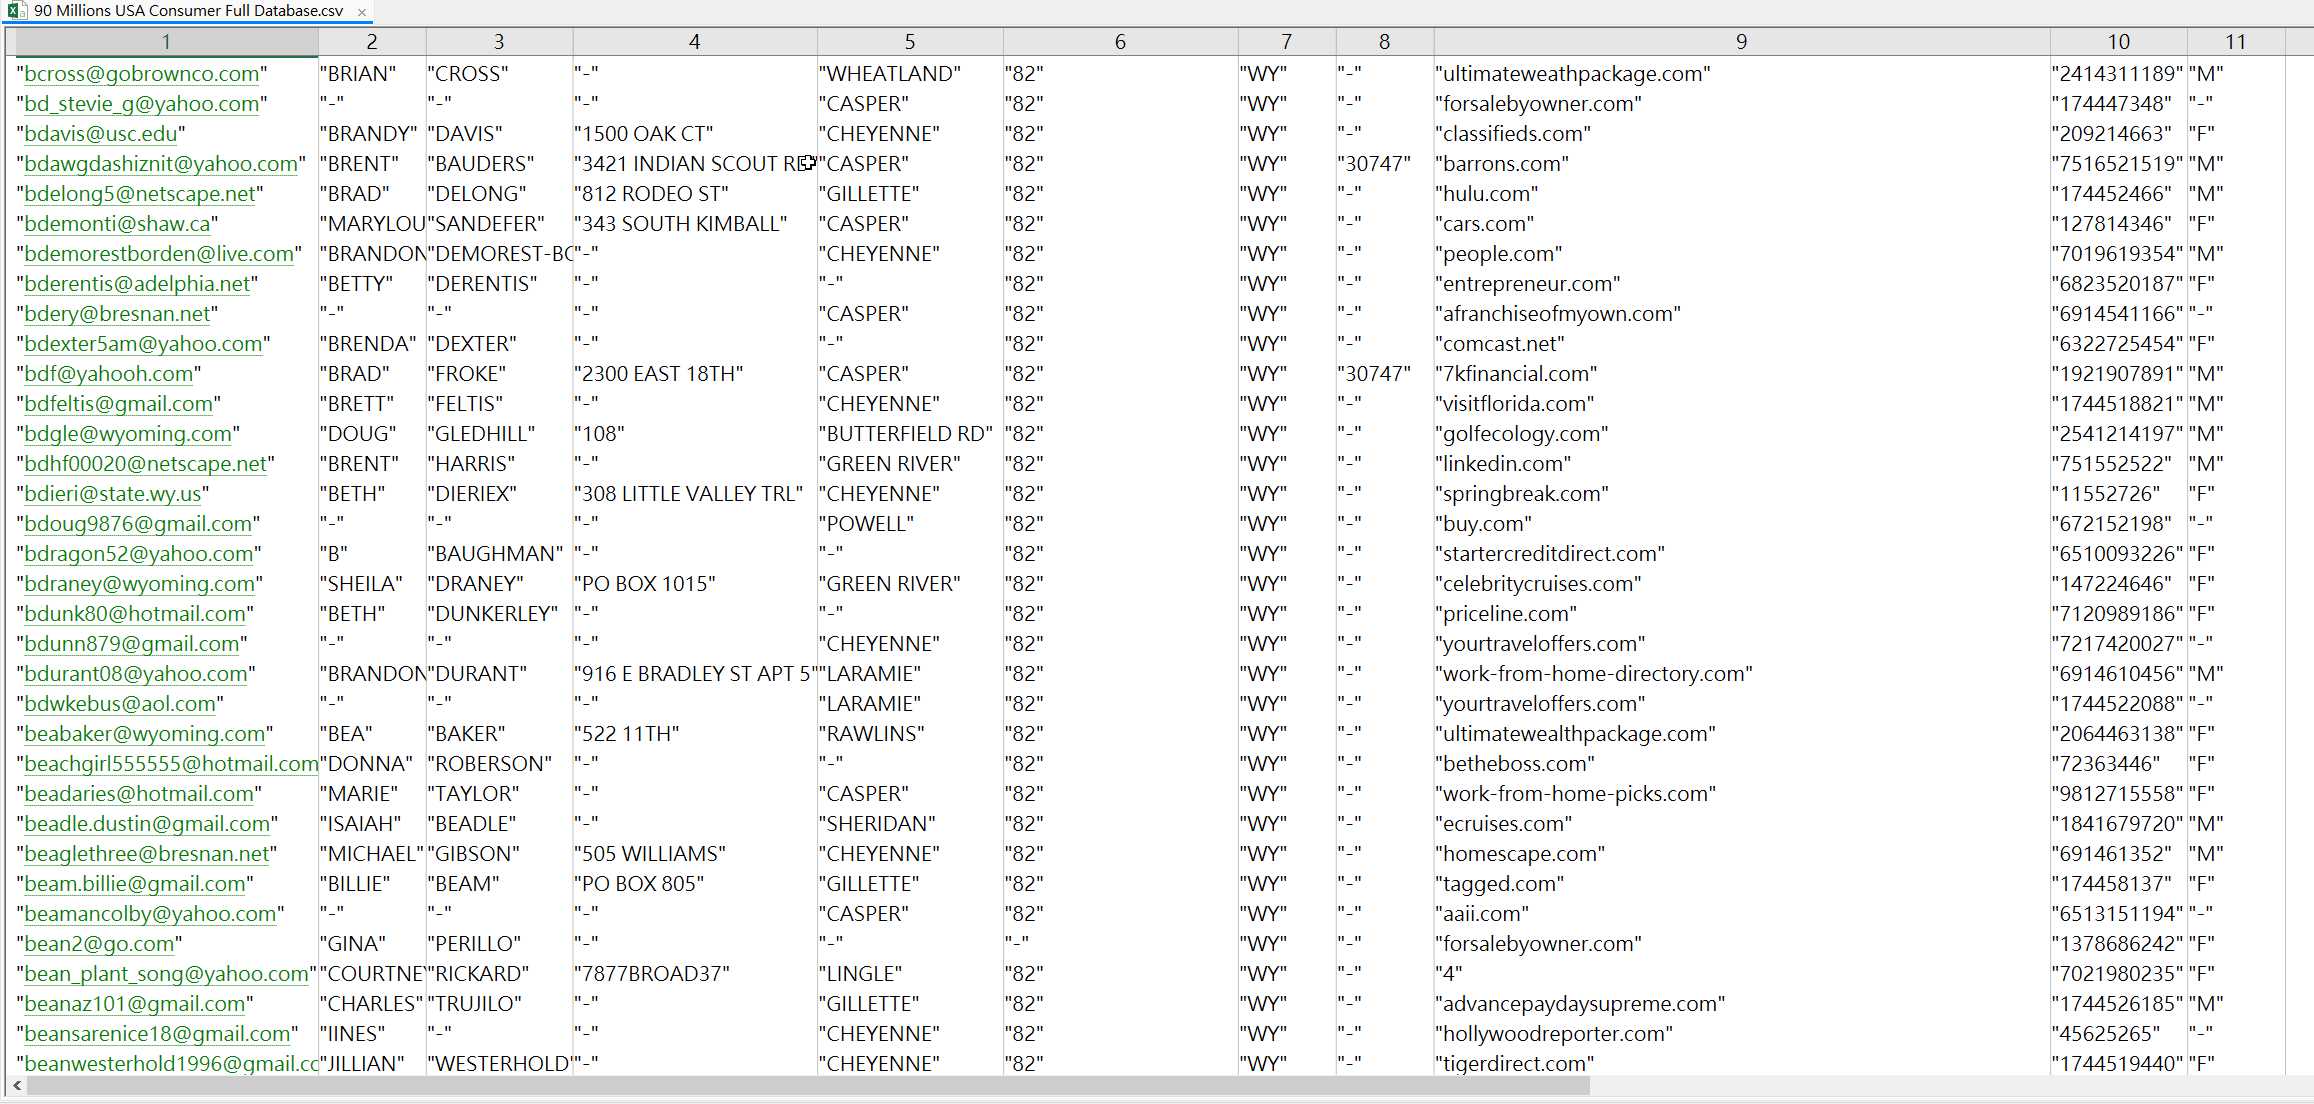Click the scroll-left arrow of the horizontal scrollbar

pos(17,1085)
